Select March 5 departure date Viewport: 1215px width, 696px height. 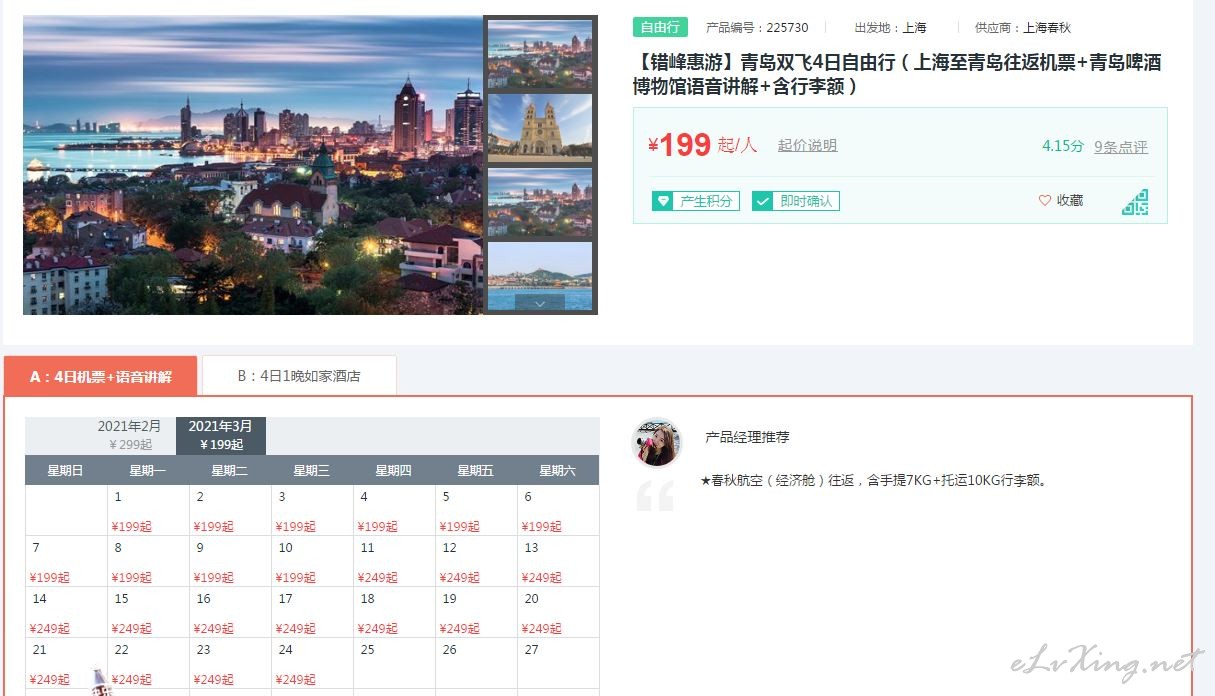coord(476,510)
